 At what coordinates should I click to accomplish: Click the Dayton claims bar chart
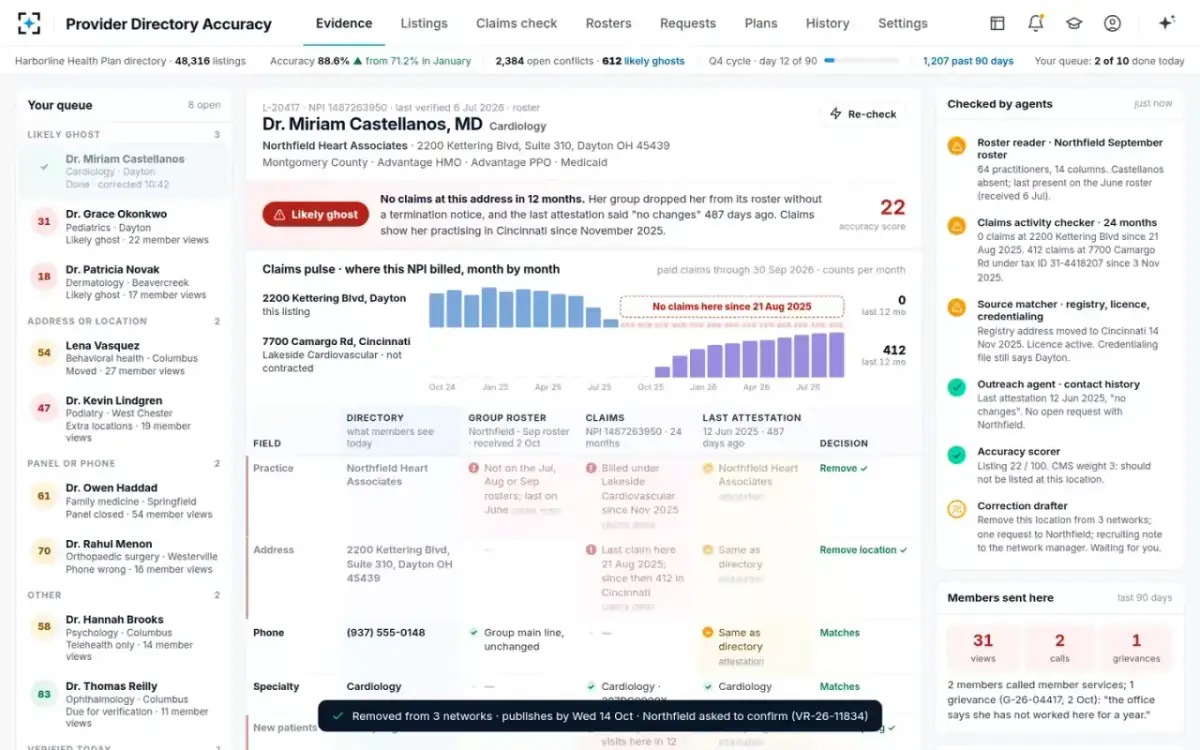(x=525, y=308)
